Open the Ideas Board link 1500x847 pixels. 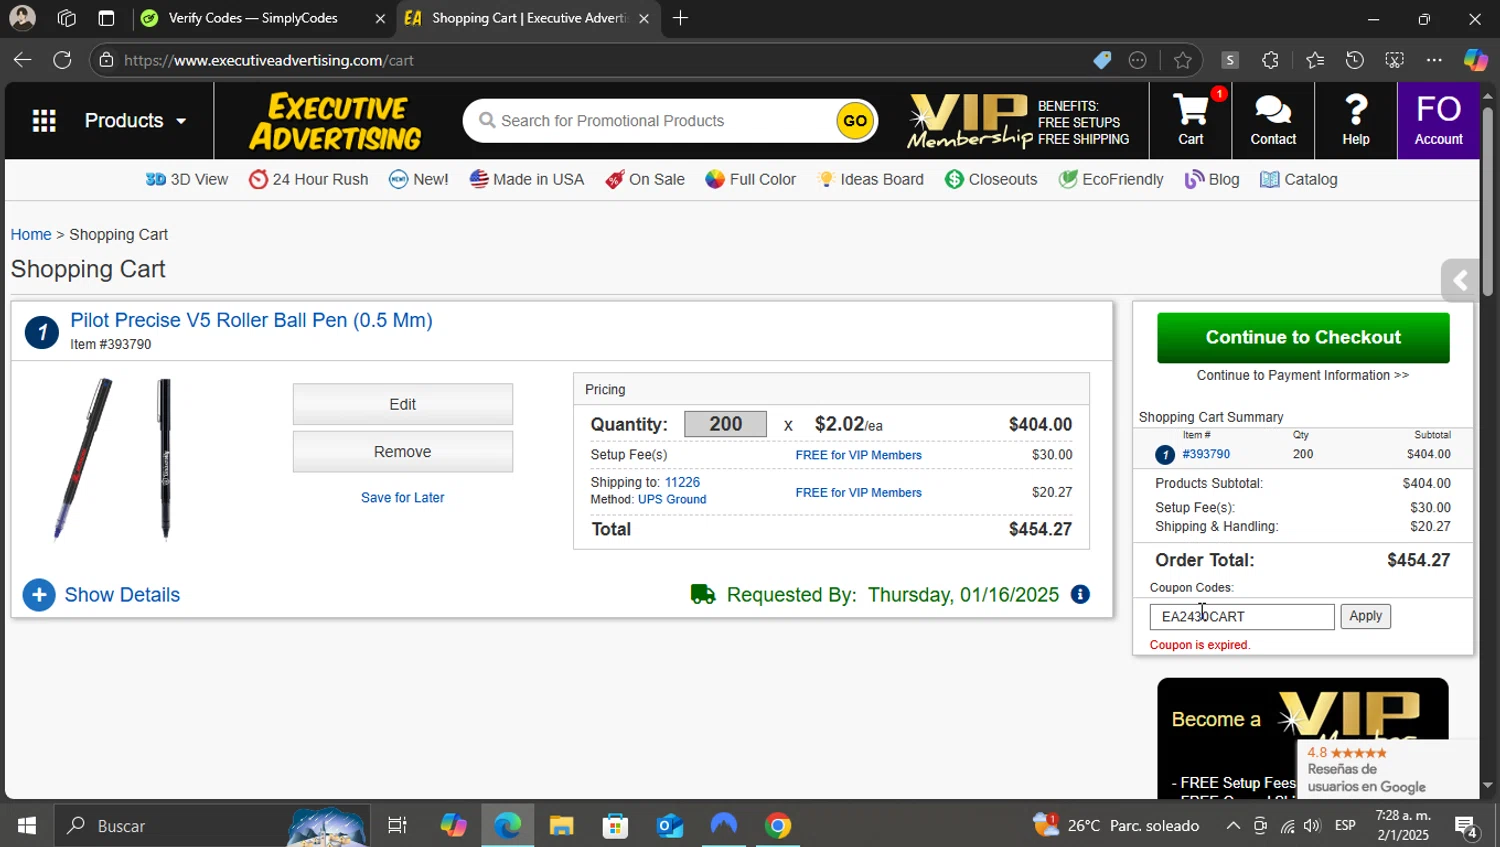pos(870,180)
